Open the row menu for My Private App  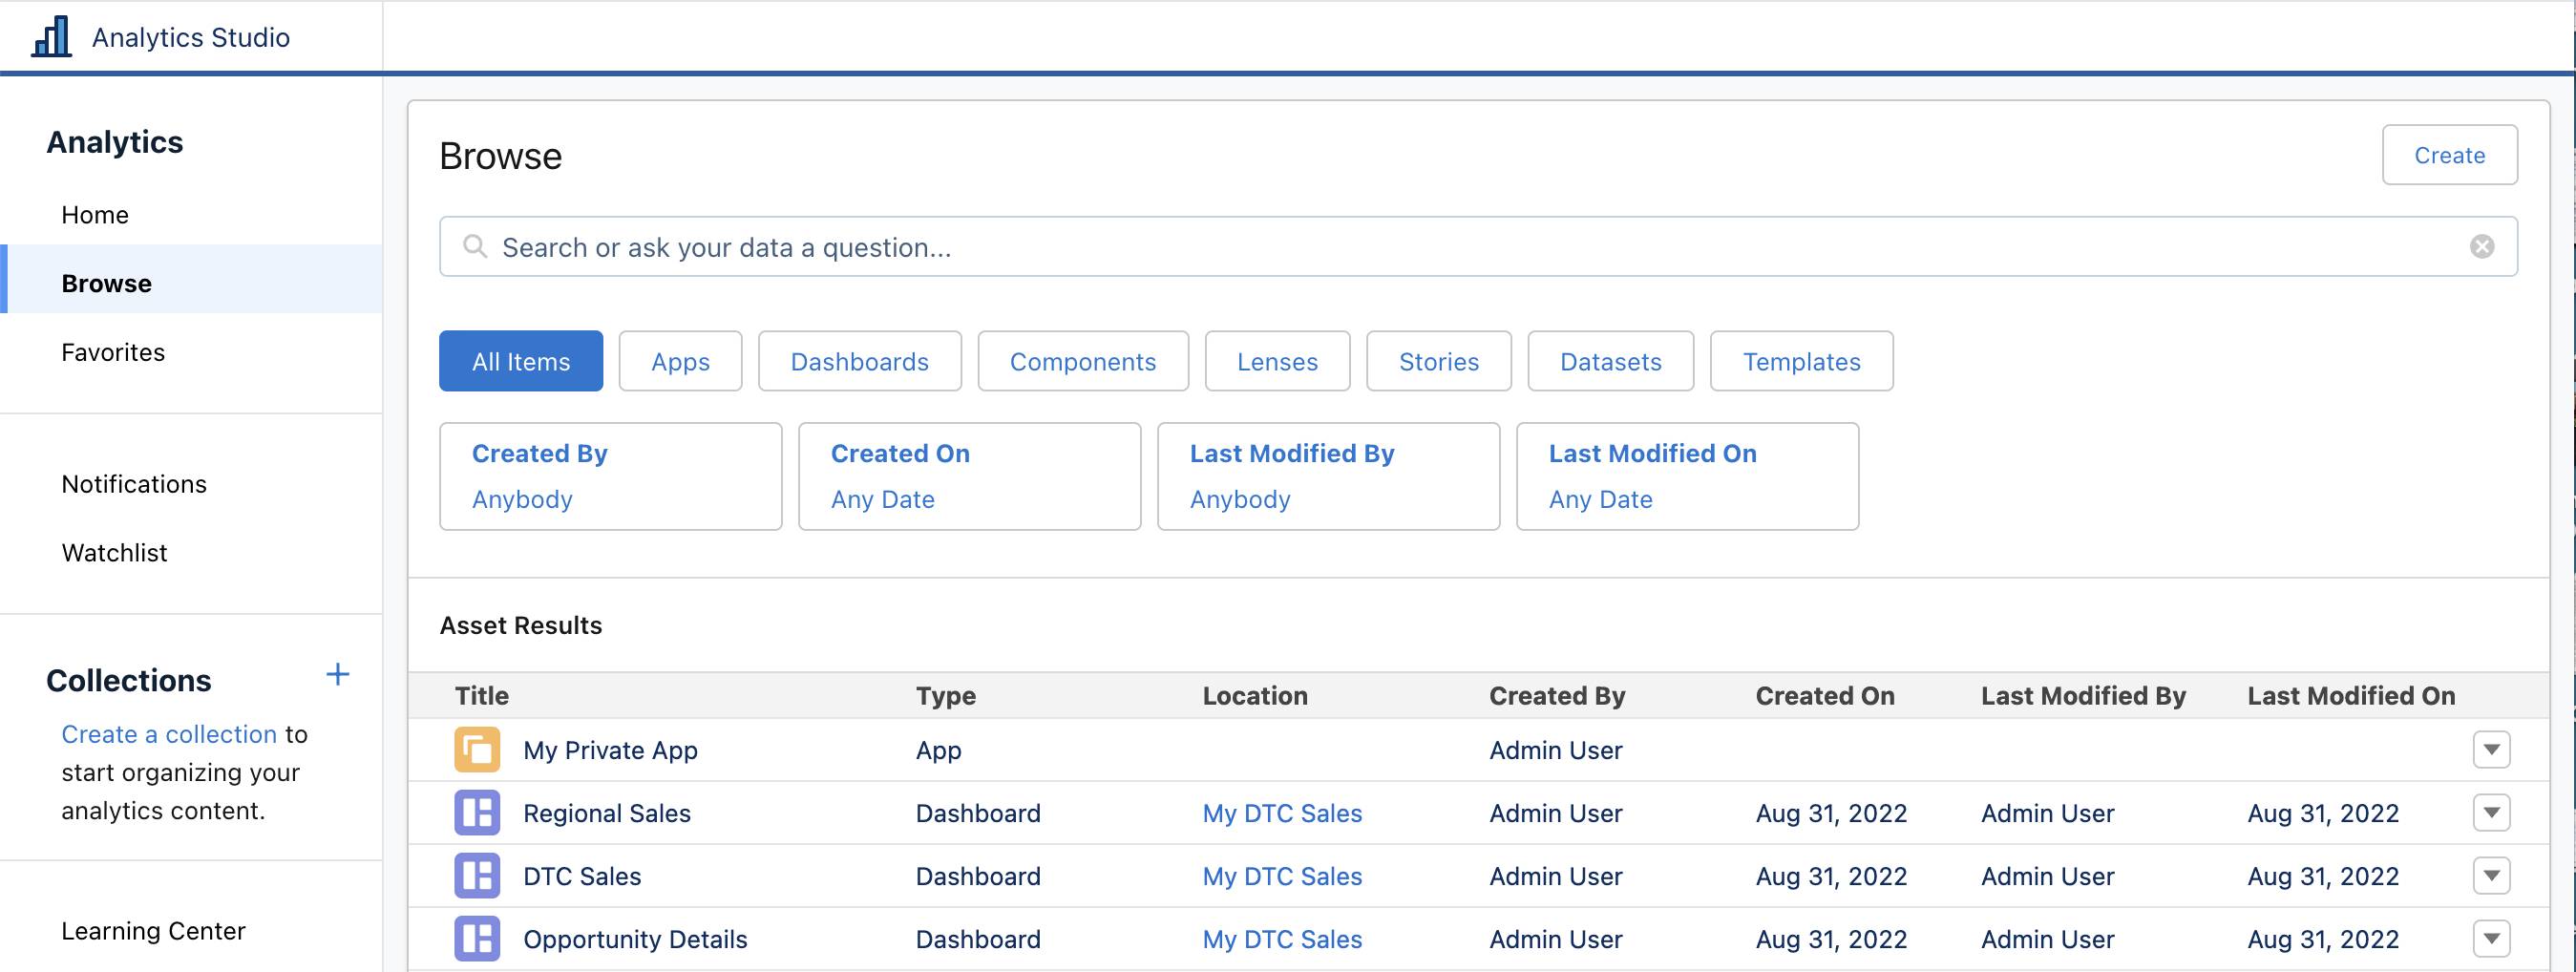point(2491,750)
